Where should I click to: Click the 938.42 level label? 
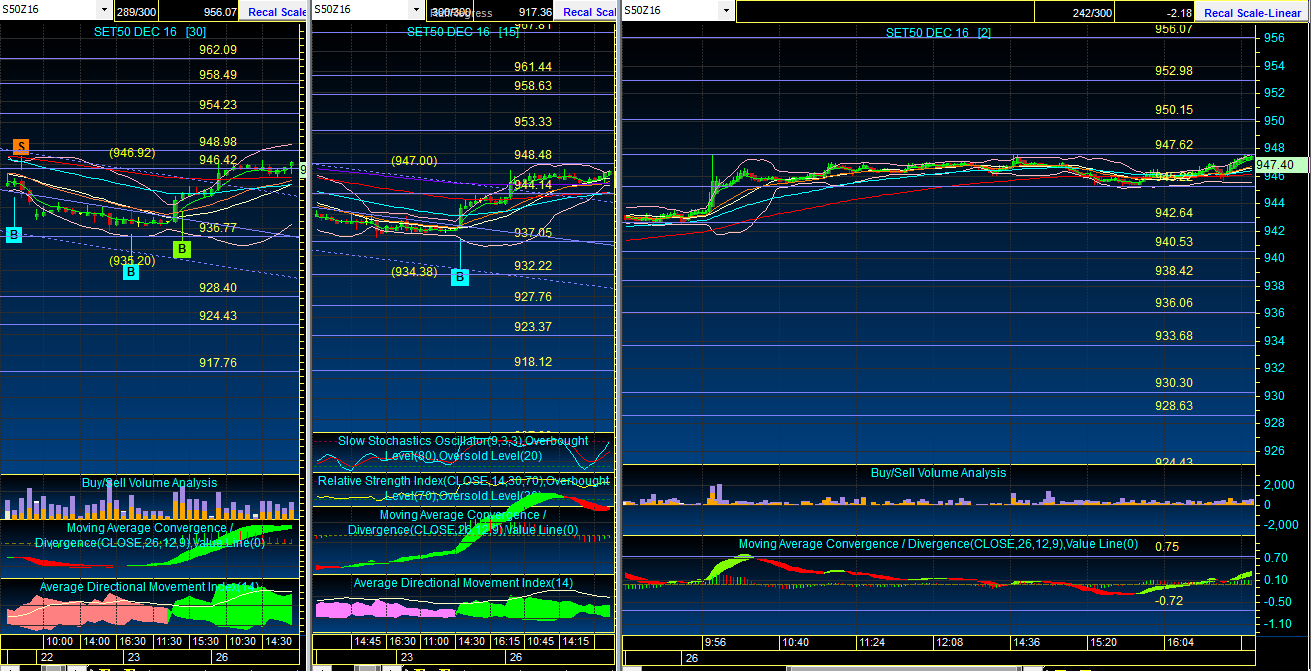coord(1174,271)
